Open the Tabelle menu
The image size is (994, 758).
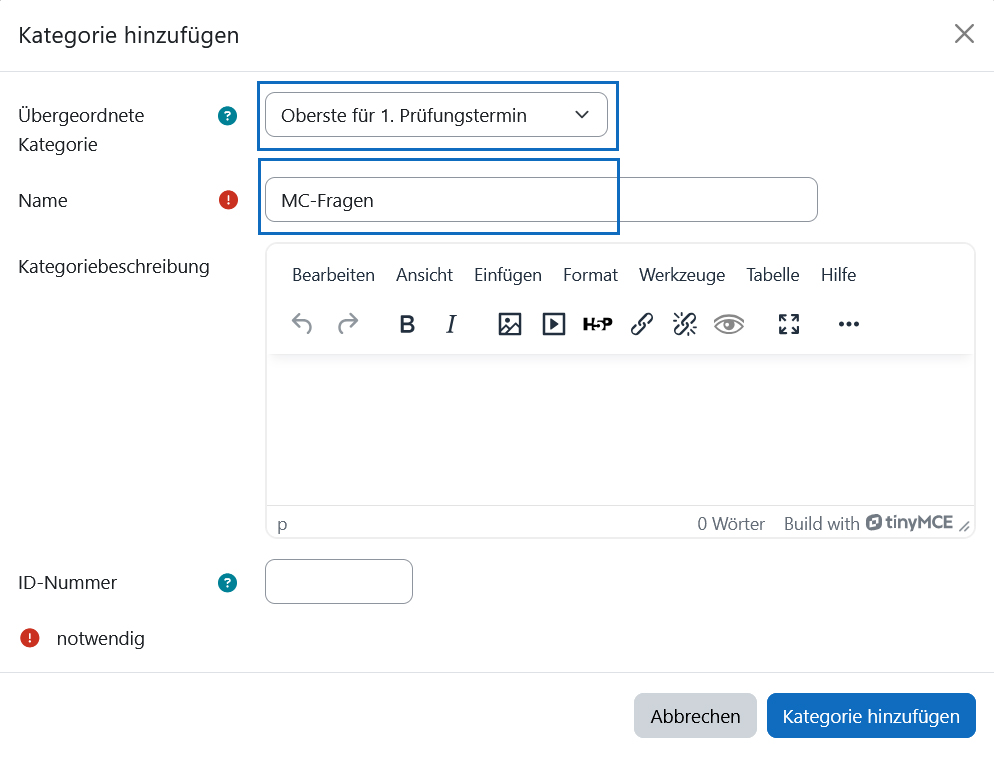773,275
